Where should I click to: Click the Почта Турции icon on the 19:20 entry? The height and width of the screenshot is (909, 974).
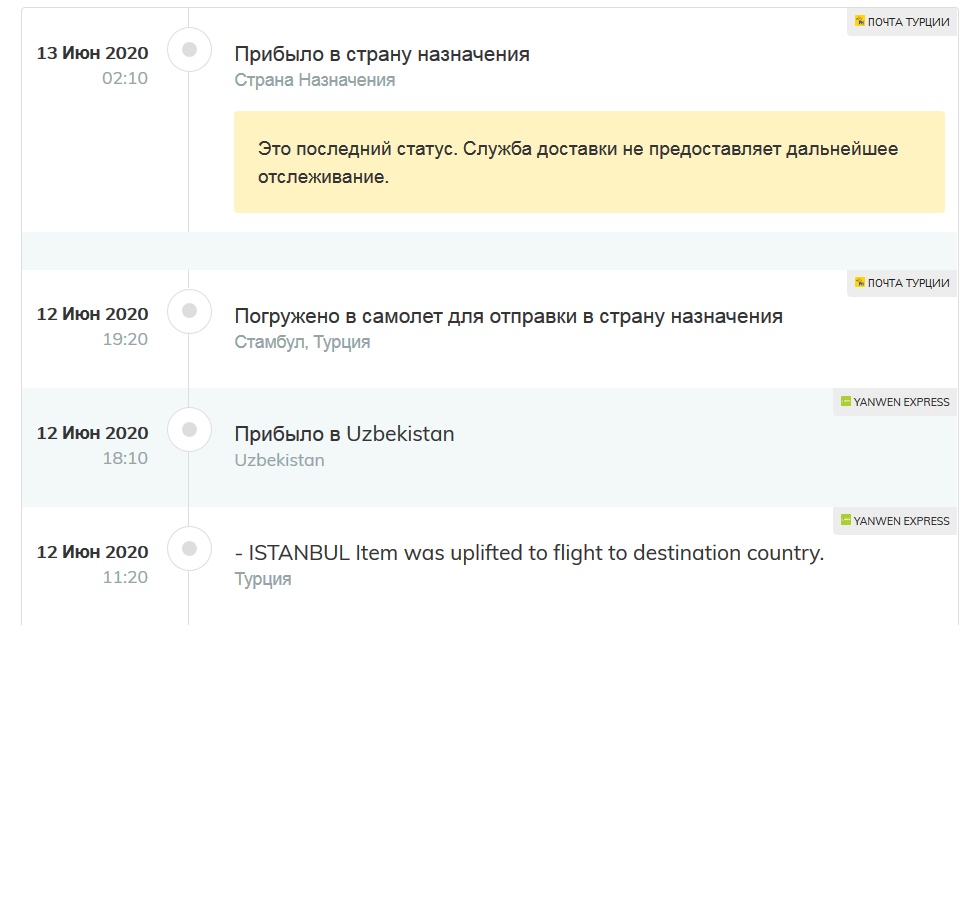860,283
